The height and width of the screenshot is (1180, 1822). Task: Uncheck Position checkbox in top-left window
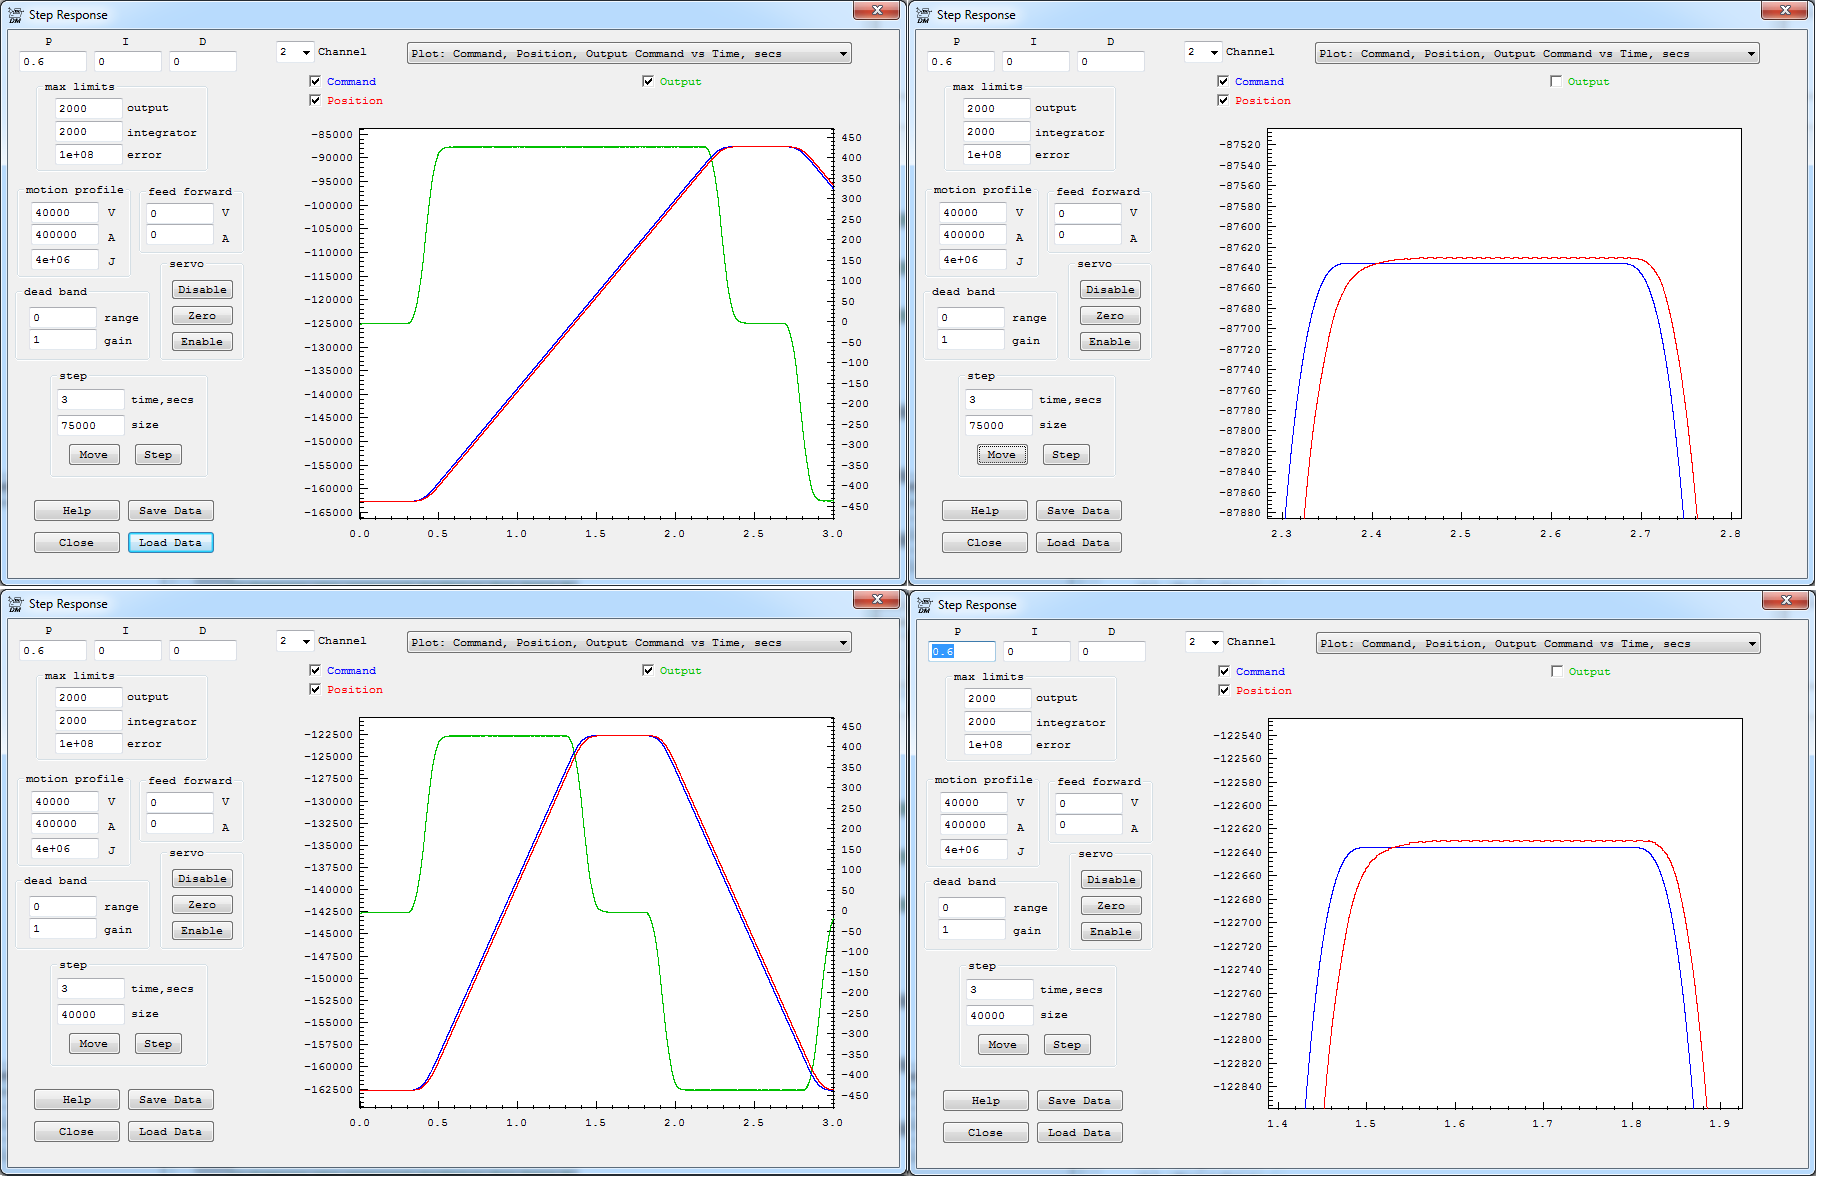coord(315,101)
